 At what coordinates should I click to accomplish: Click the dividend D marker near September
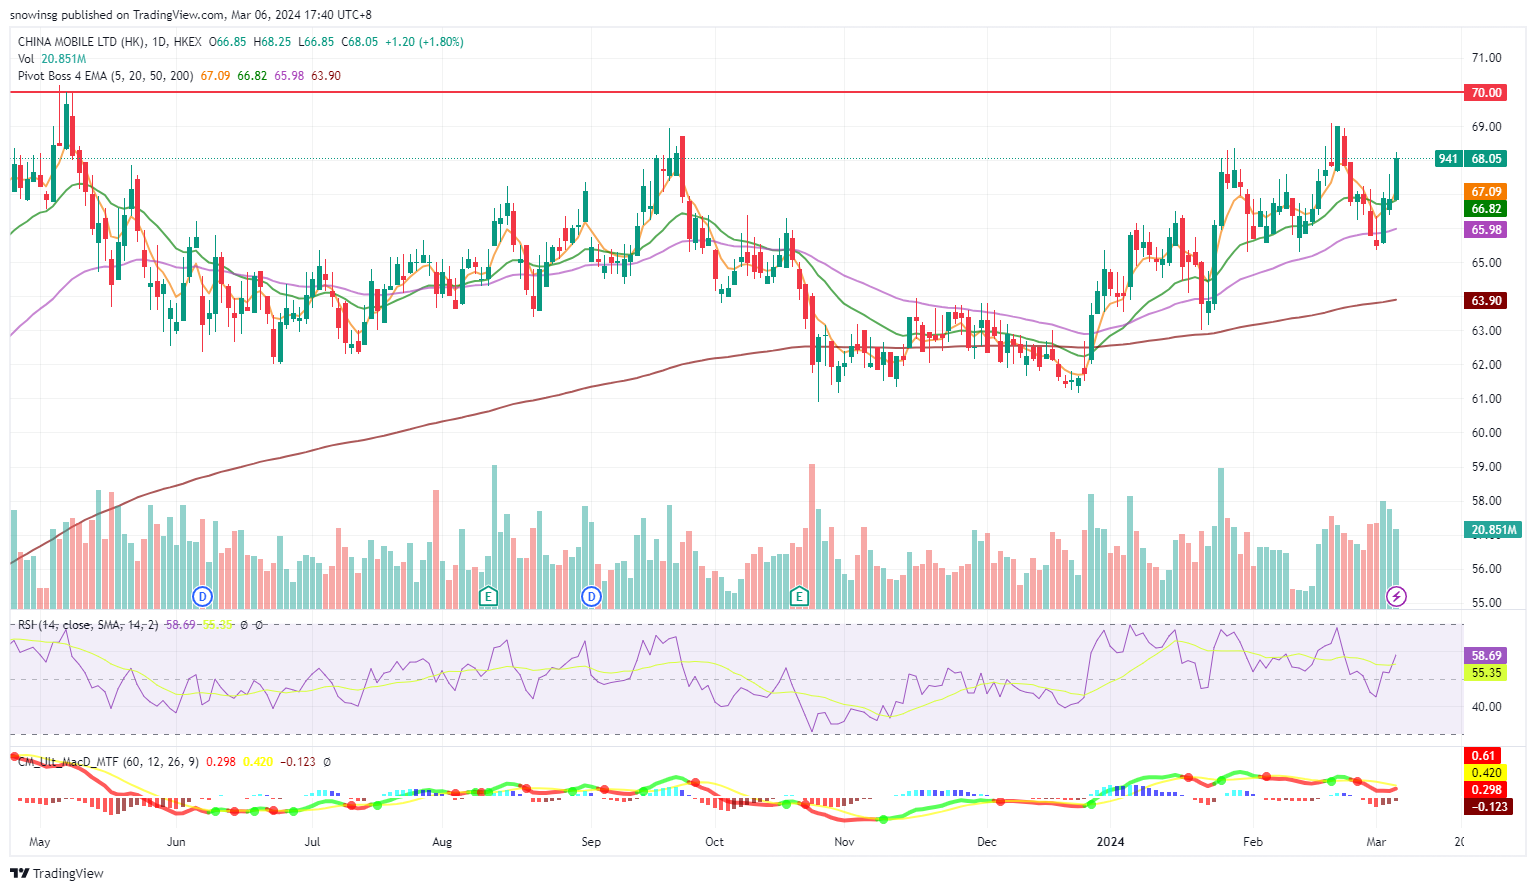(x=592, y=597)
